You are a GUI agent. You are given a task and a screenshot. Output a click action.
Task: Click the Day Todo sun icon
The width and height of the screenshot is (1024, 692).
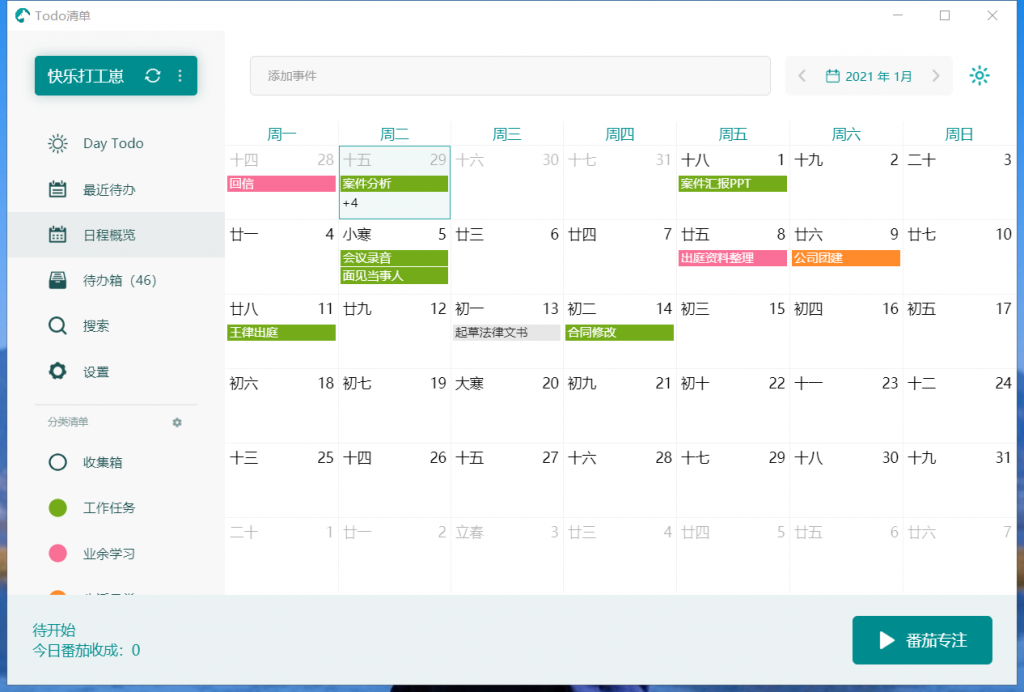57,144
